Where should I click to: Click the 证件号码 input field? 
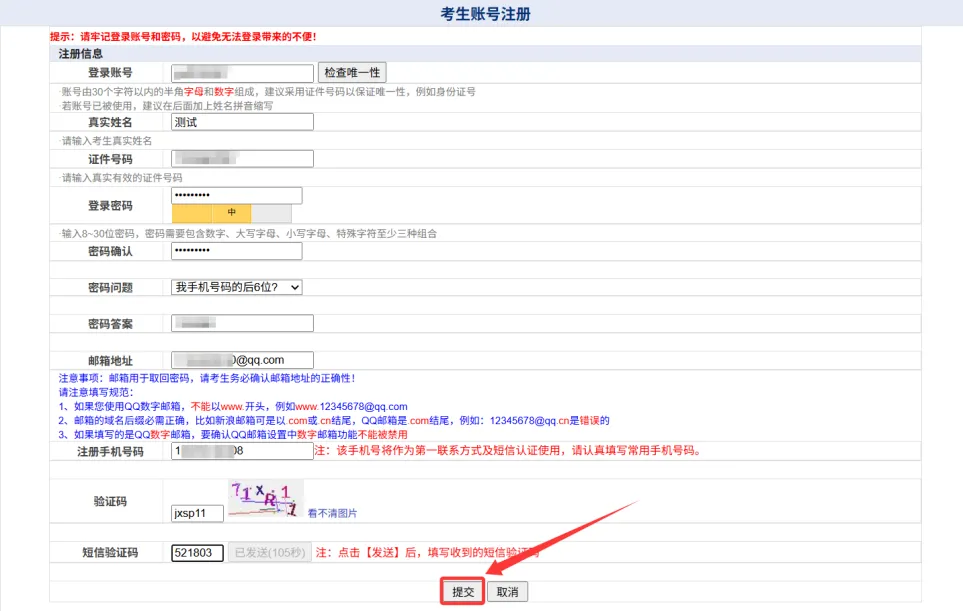coord(242,159)
